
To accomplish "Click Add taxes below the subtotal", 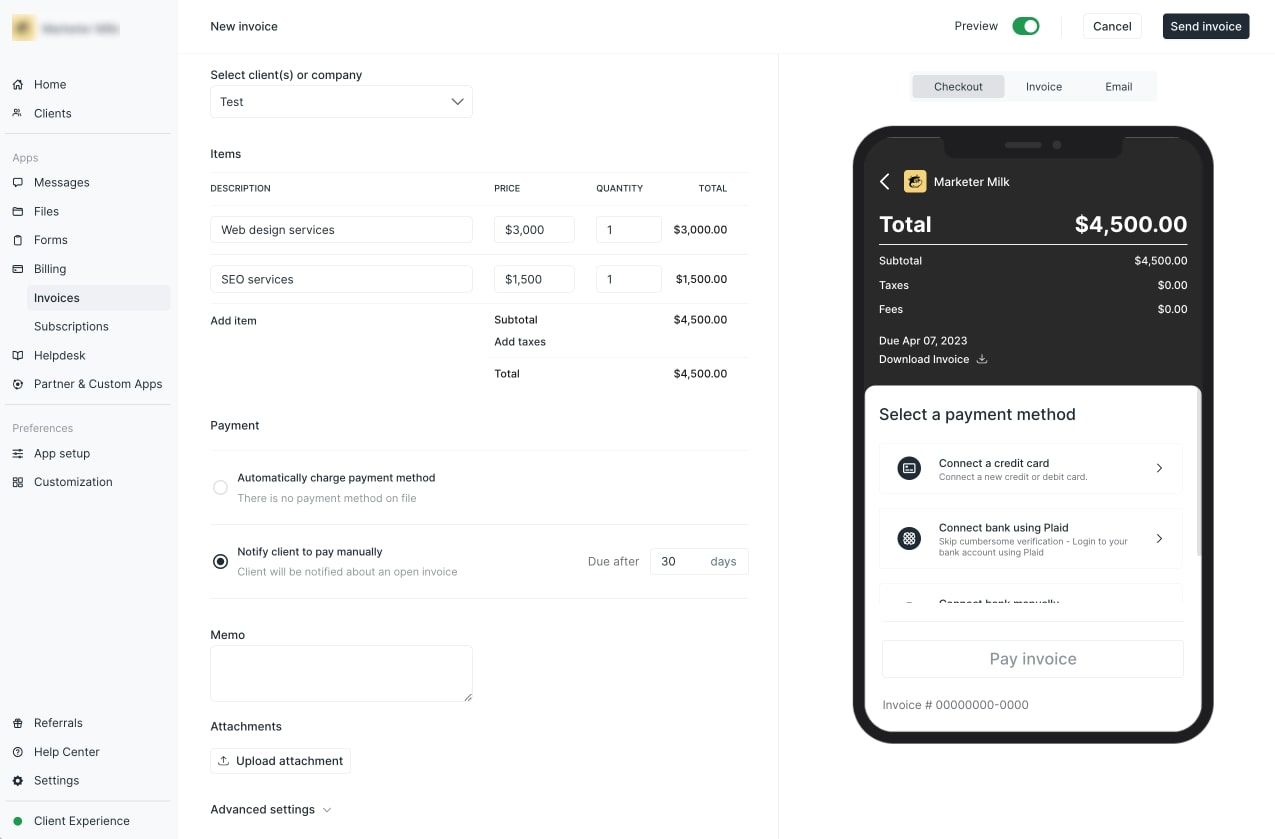I will (x=519, y=341).
